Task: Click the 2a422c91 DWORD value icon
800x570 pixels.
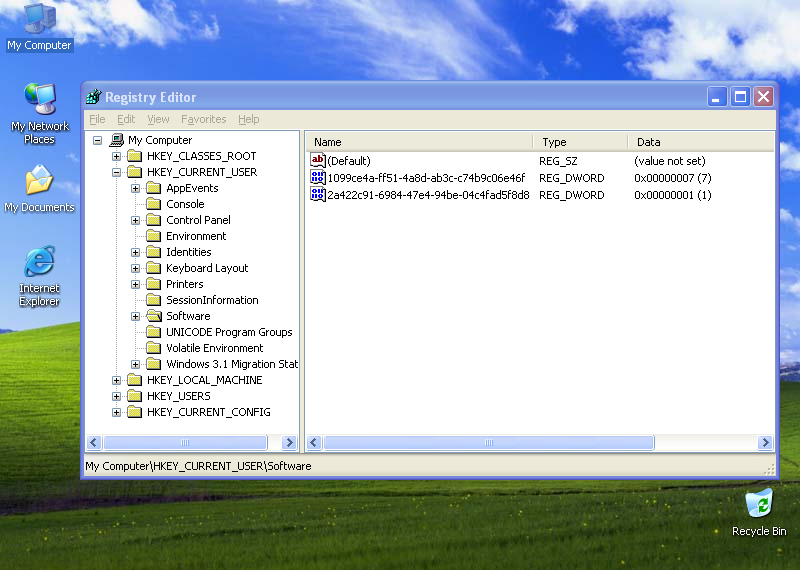Action: coord(317,194)
